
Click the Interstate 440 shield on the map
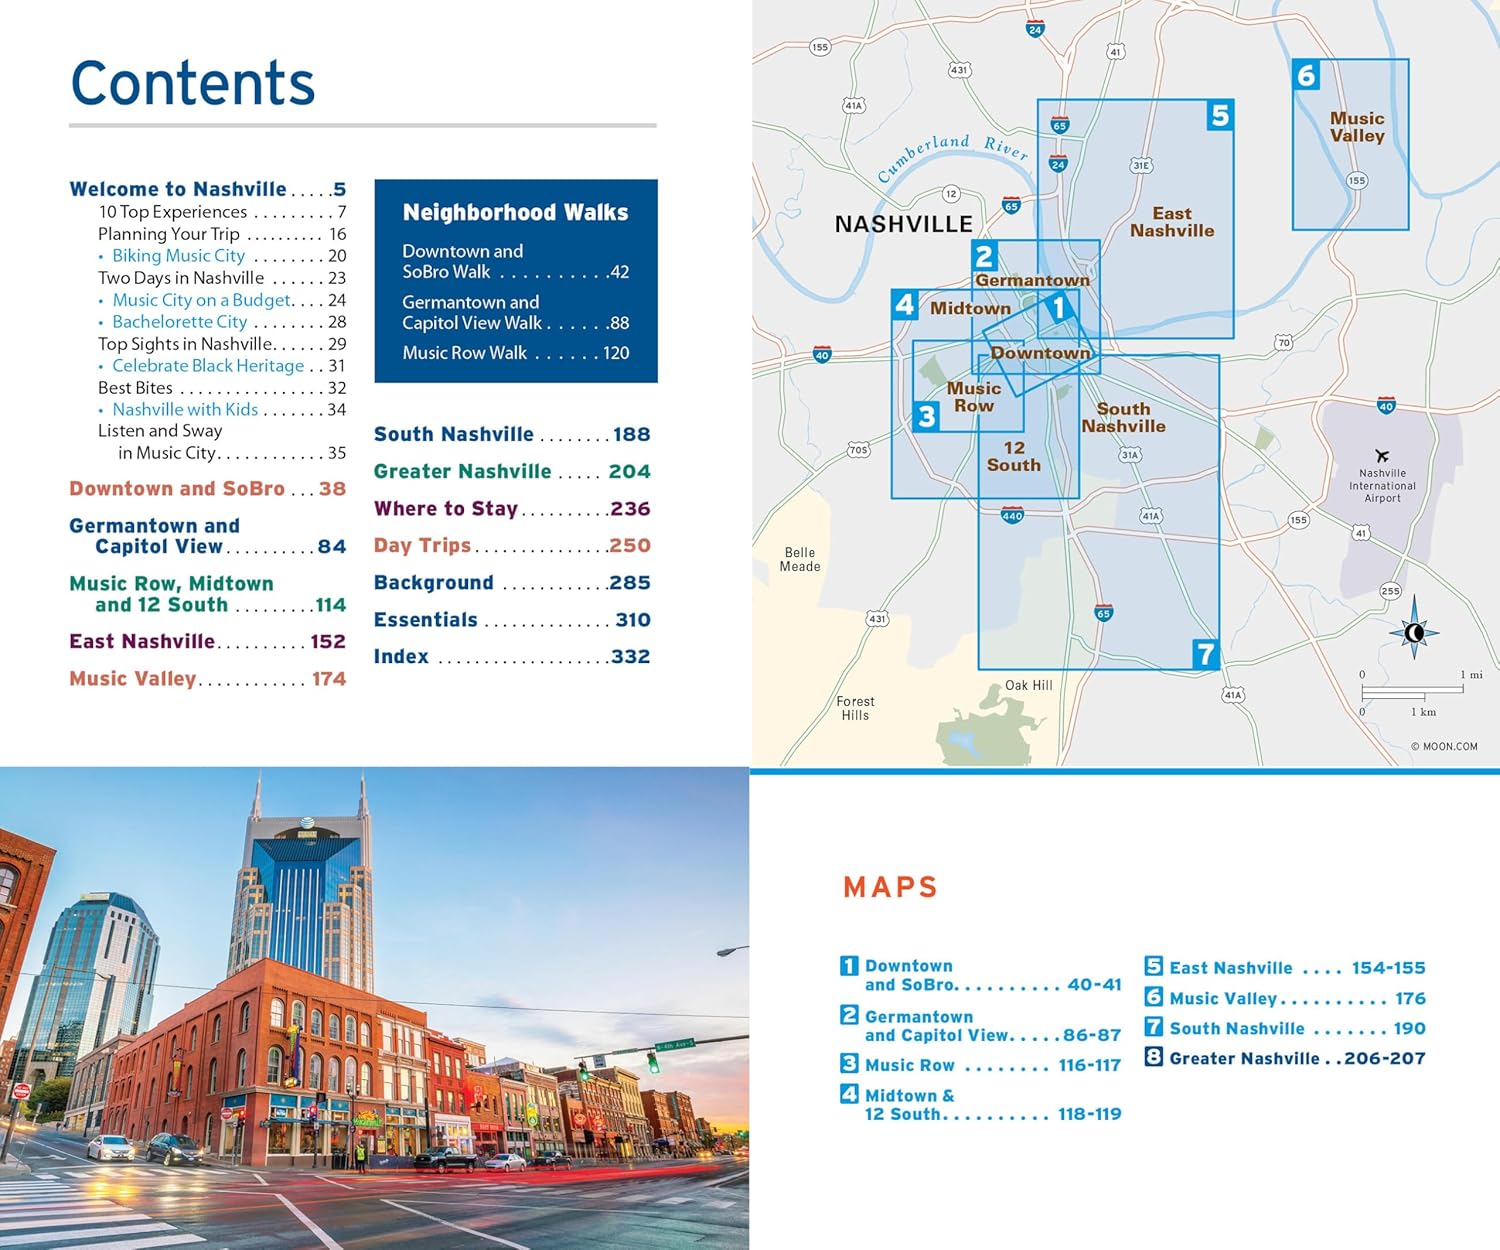click(x=1012, y=516)
